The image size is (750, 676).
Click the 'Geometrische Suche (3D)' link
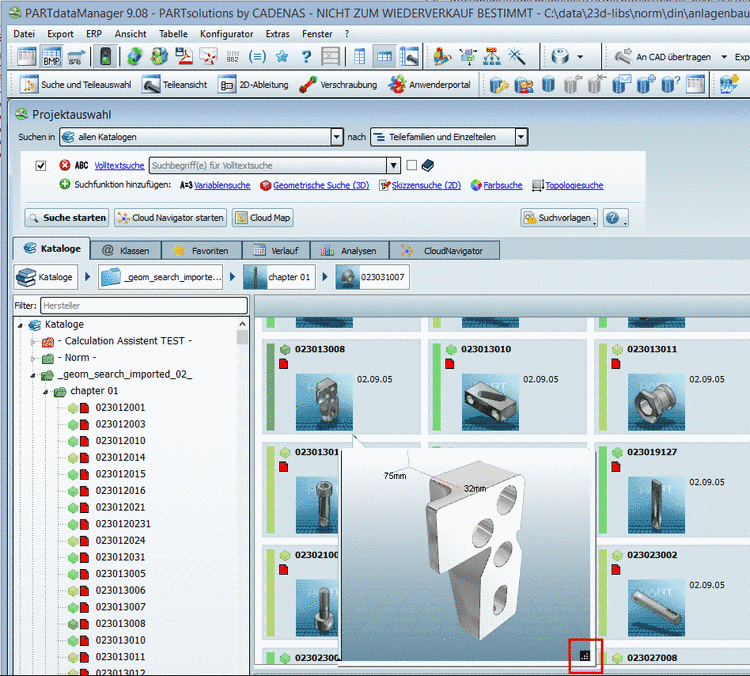click(x=320, y=185)
